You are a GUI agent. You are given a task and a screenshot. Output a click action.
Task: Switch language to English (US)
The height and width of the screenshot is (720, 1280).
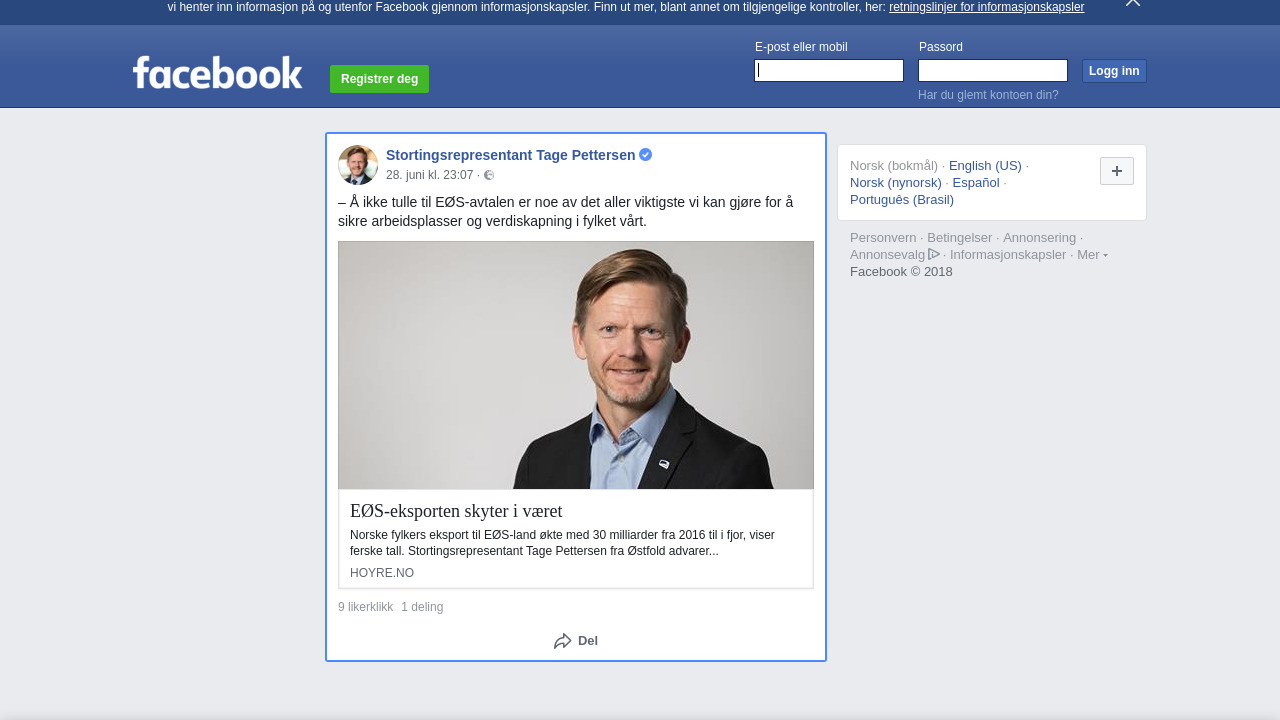985,166
